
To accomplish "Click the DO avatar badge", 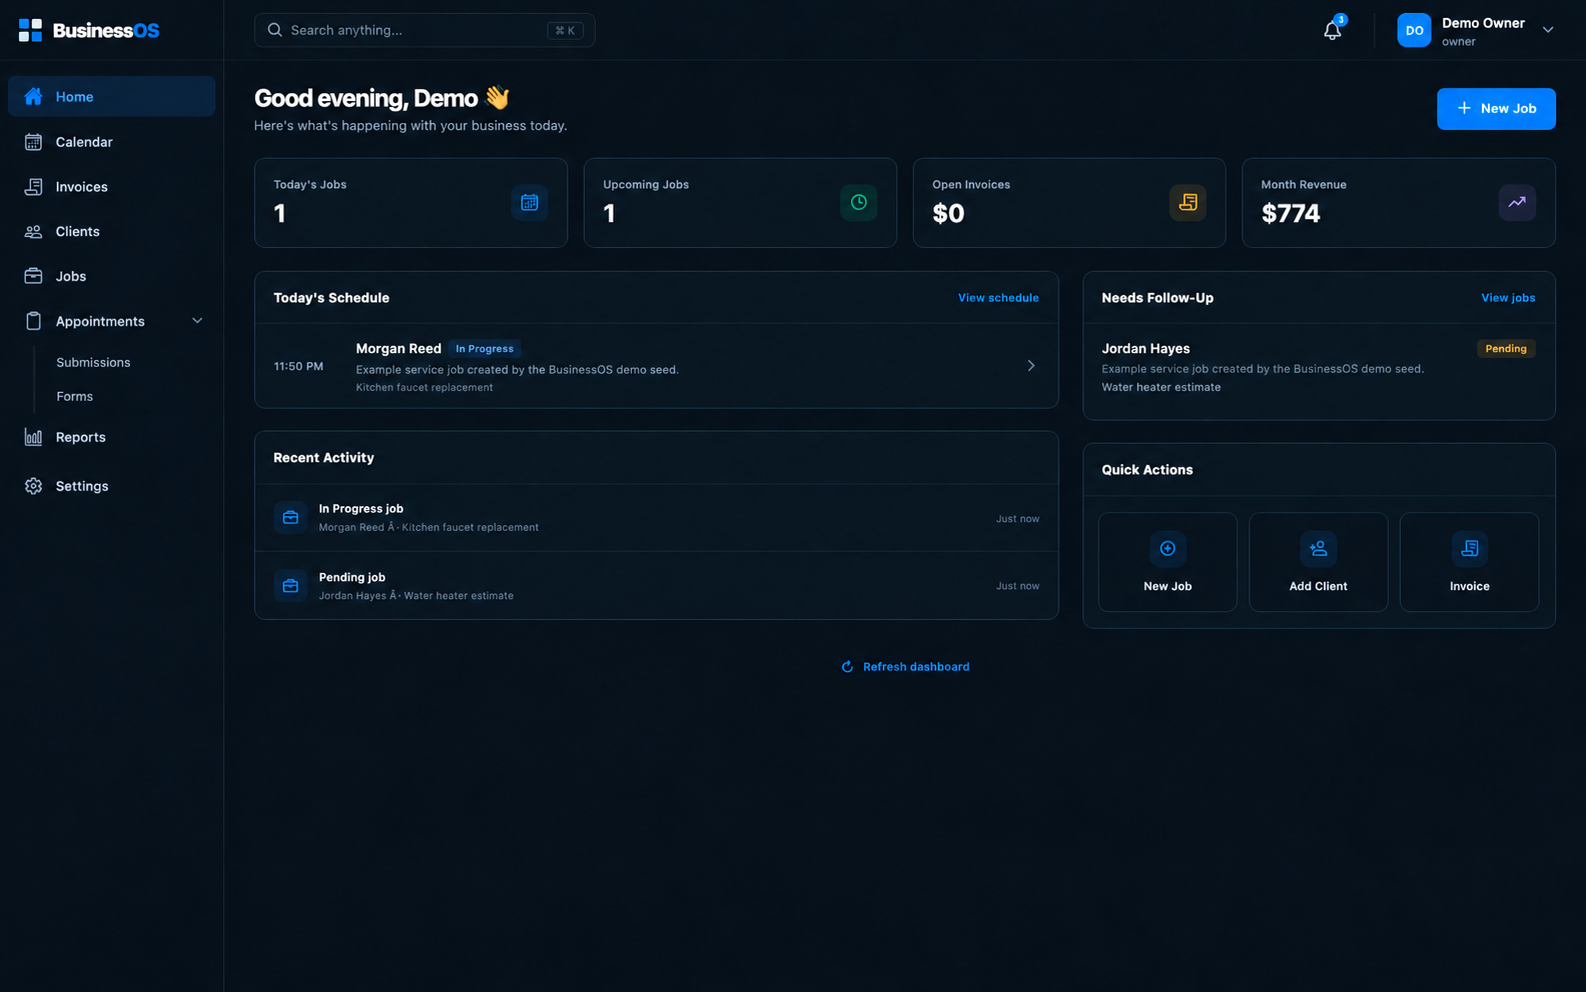I will coord(1414,30).
